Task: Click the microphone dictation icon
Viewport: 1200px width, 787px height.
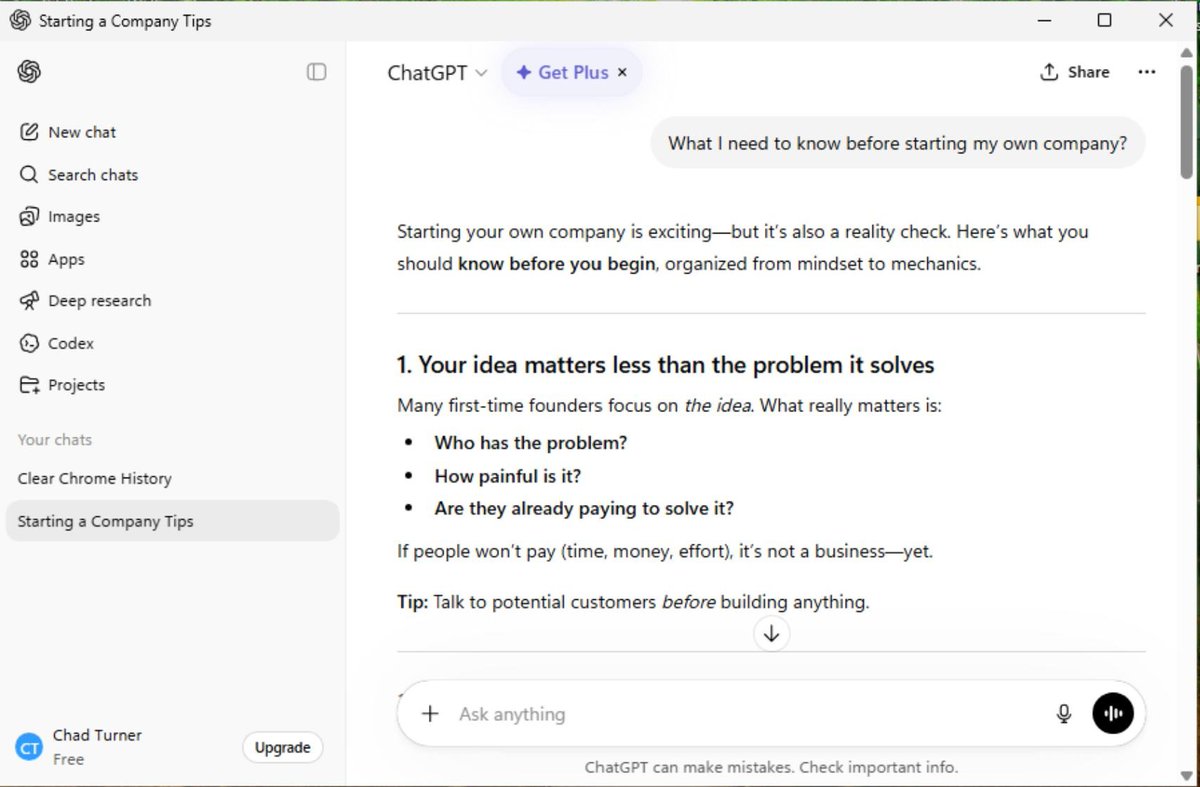Action: 1064,714
